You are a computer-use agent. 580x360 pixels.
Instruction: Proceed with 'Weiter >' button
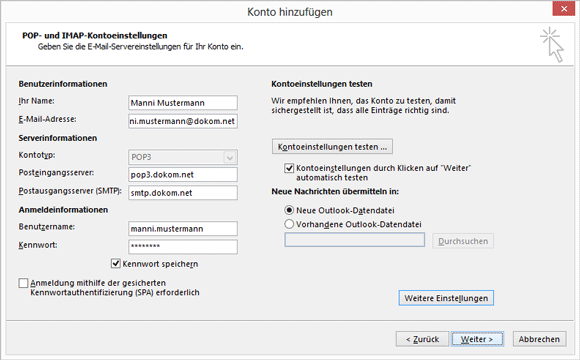point(477,339)
